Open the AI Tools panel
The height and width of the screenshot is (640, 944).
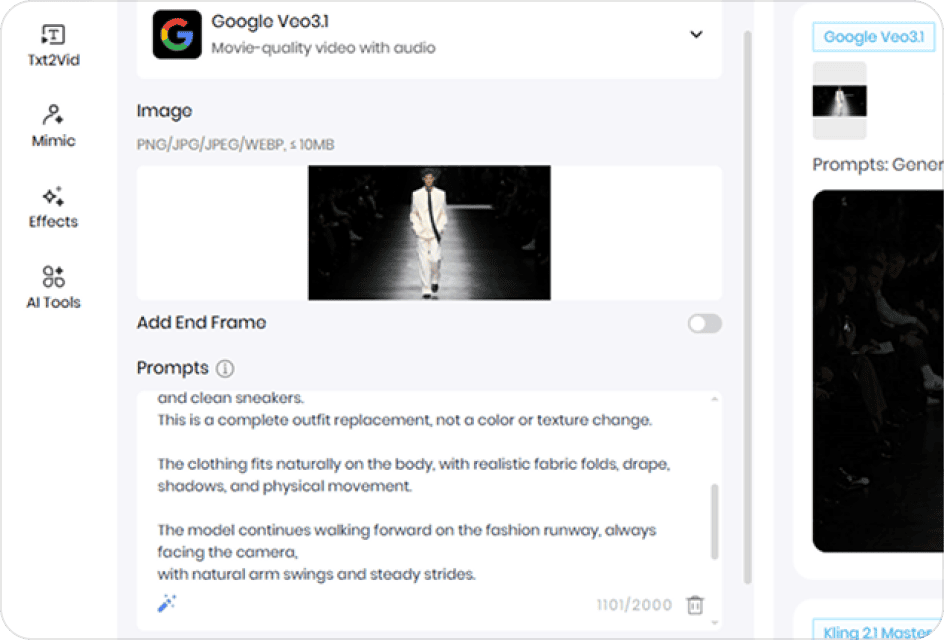(51, 288)
